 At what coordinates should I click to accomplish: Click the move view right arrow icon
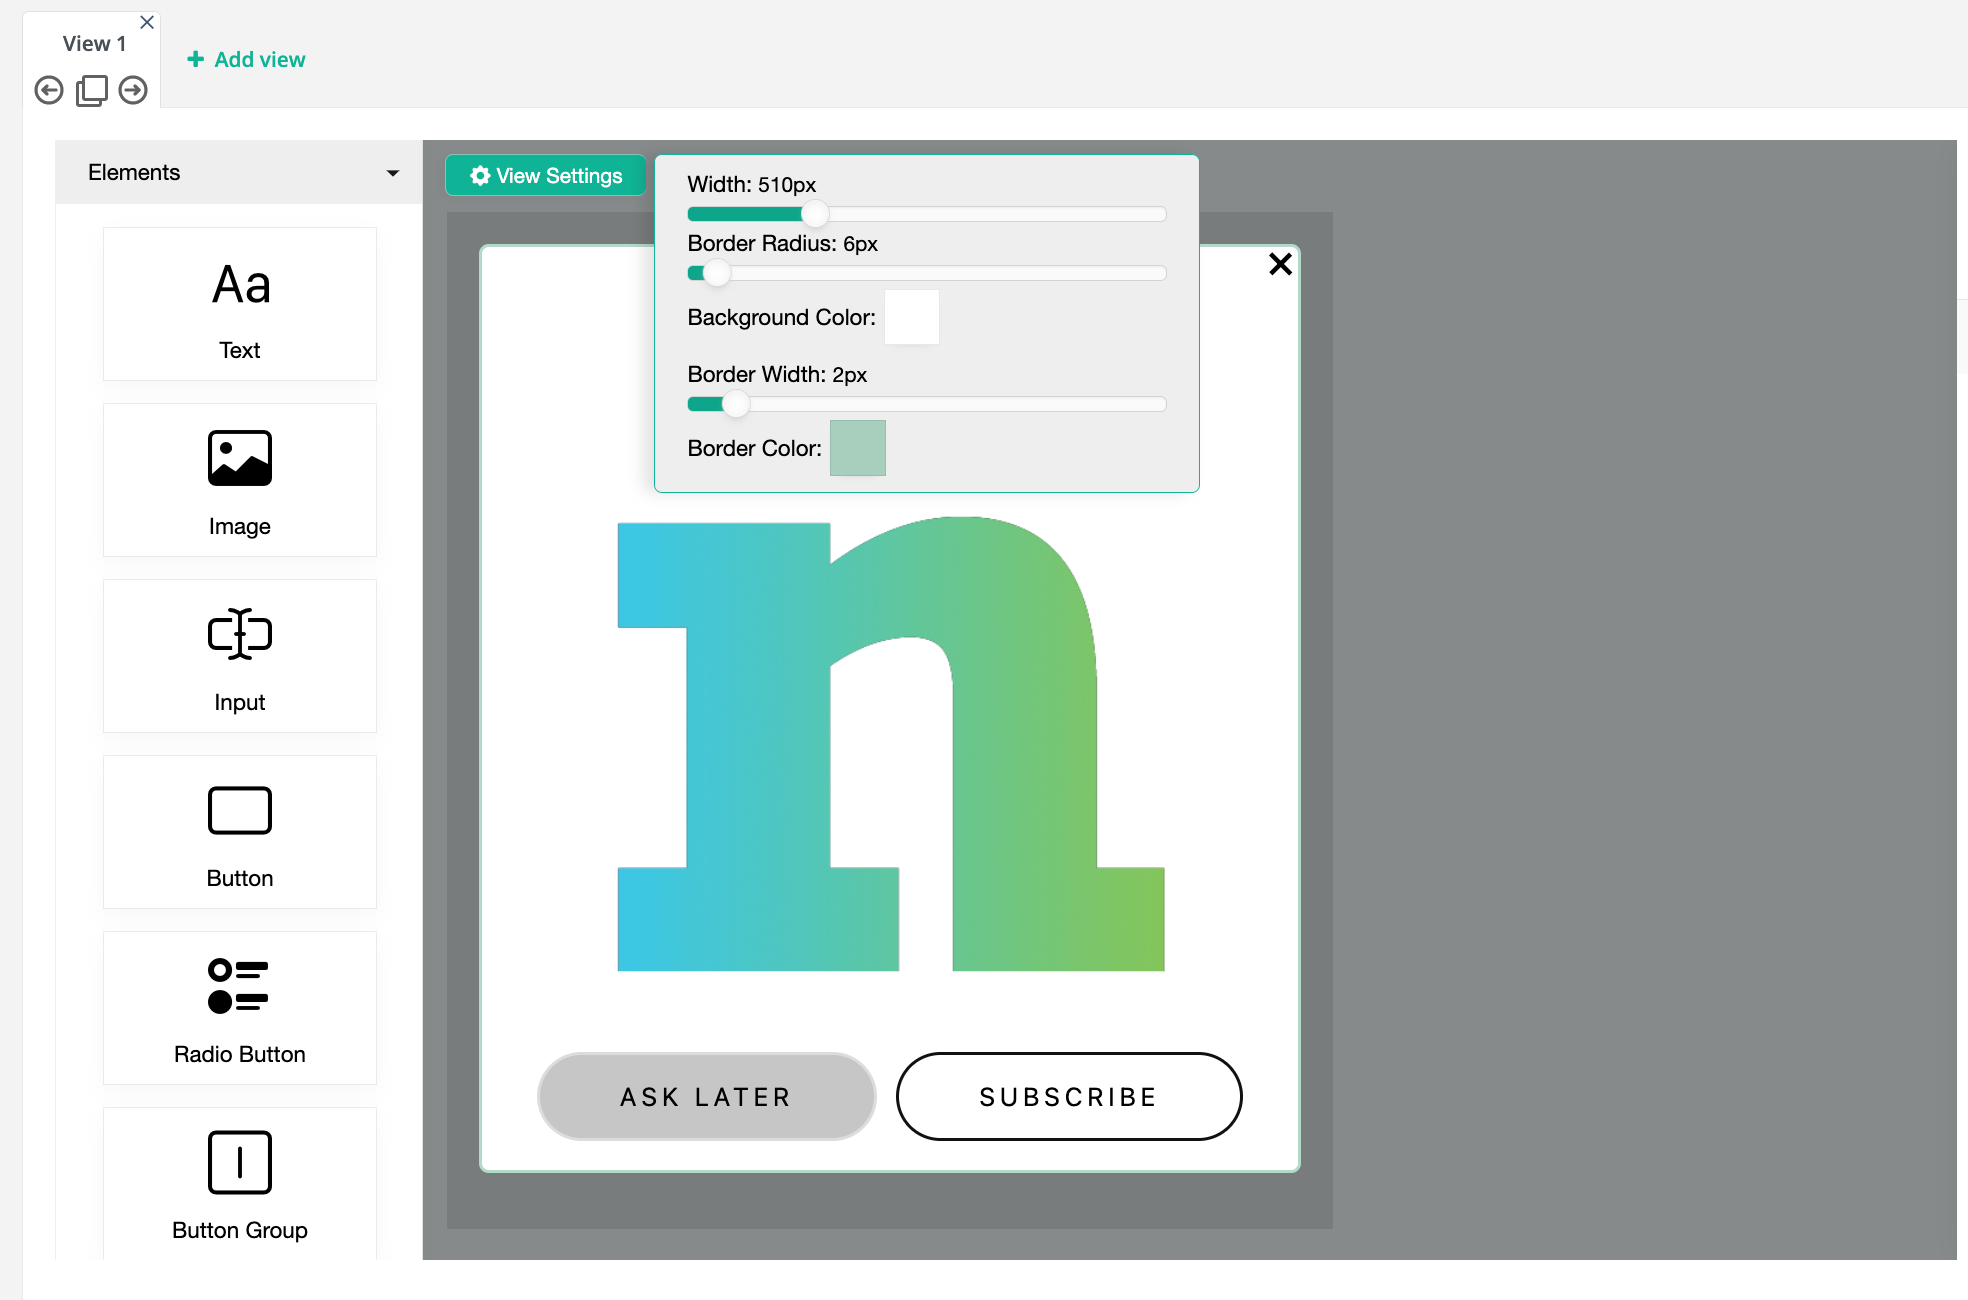[x=133, y=91]
